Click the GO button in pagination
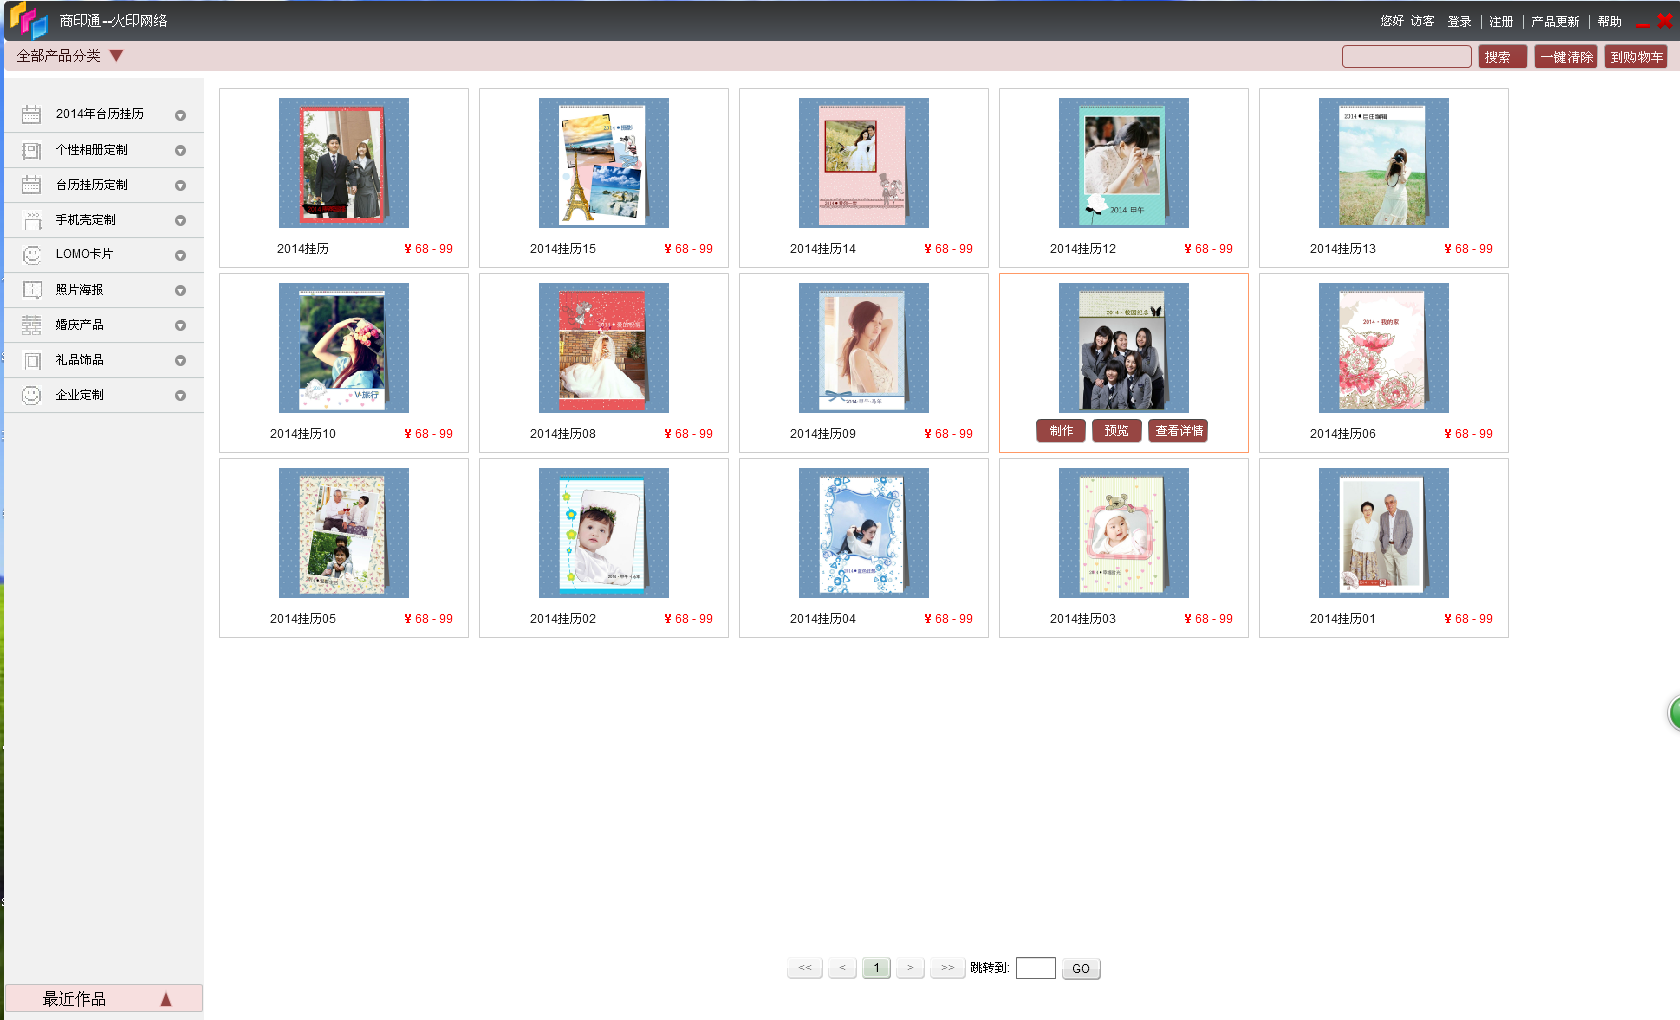 point(1081,968)
